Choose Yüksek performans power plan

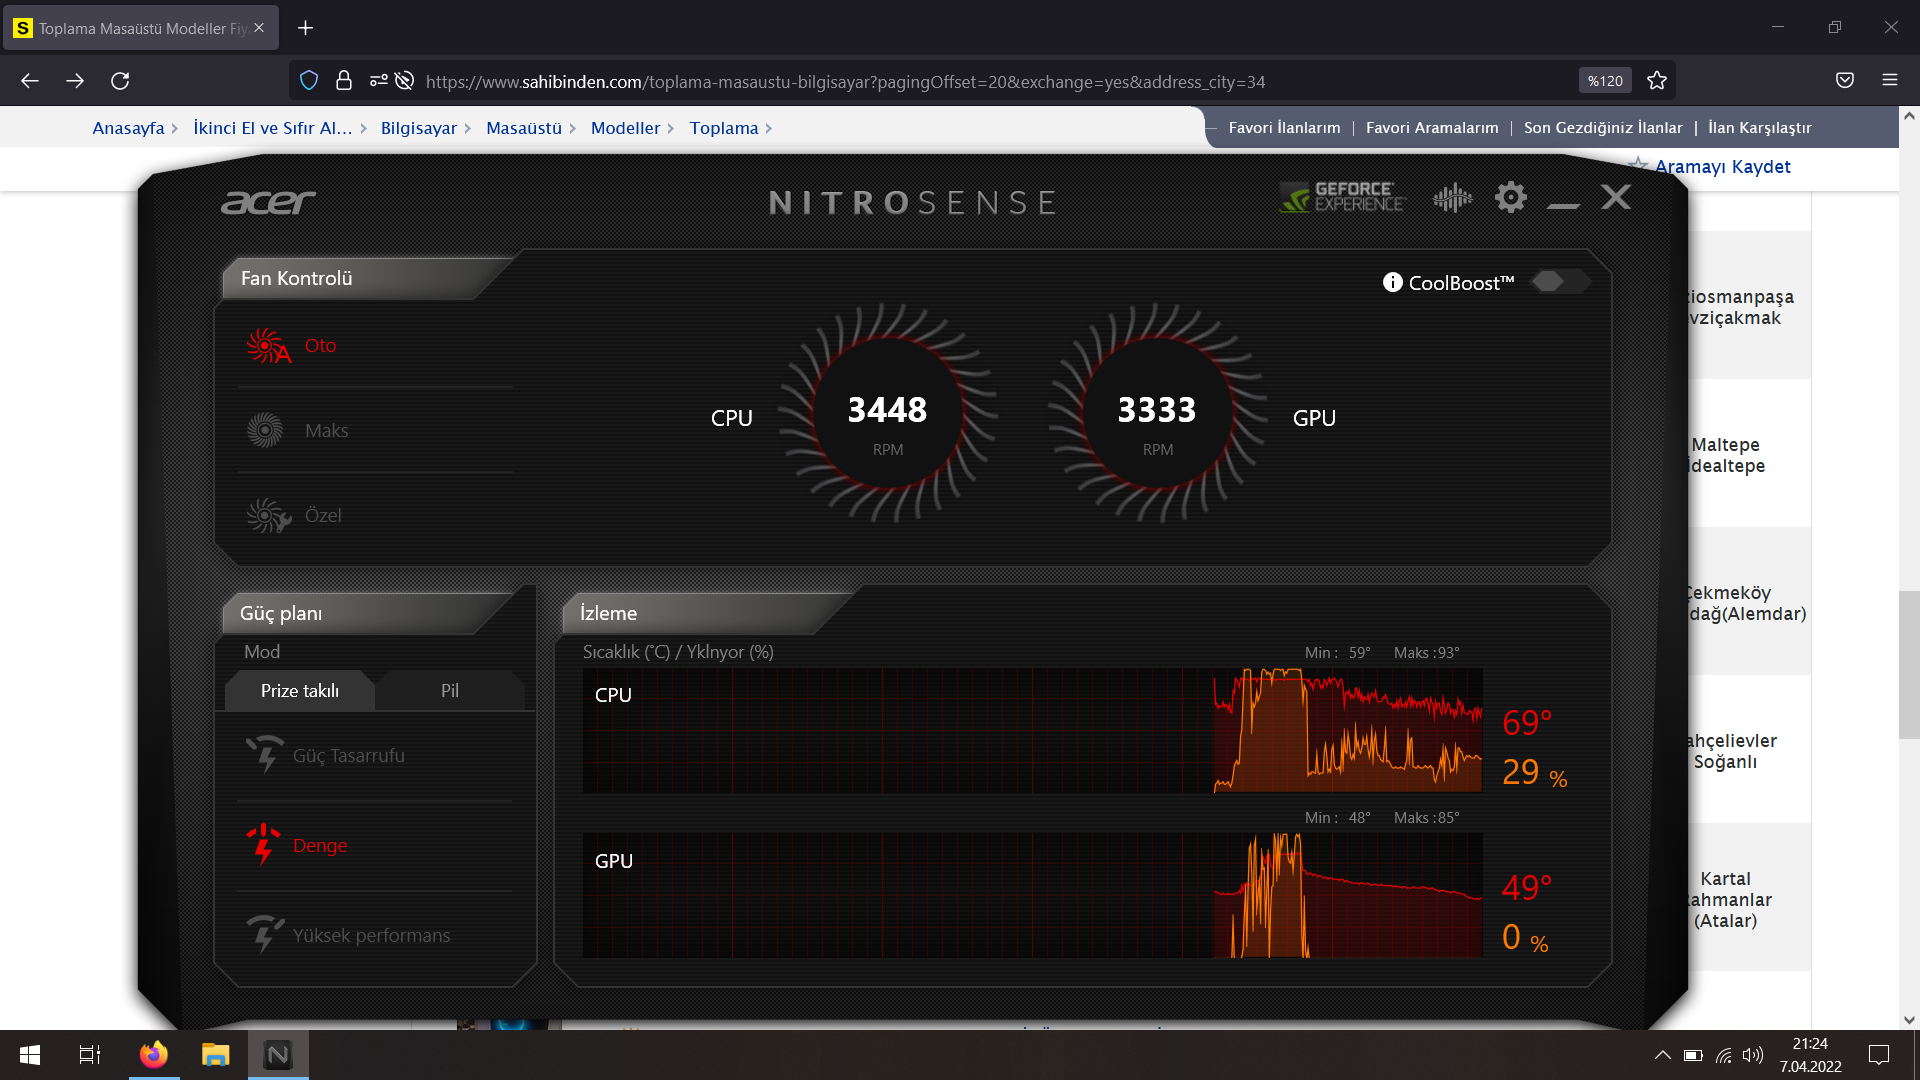point(371,936)
